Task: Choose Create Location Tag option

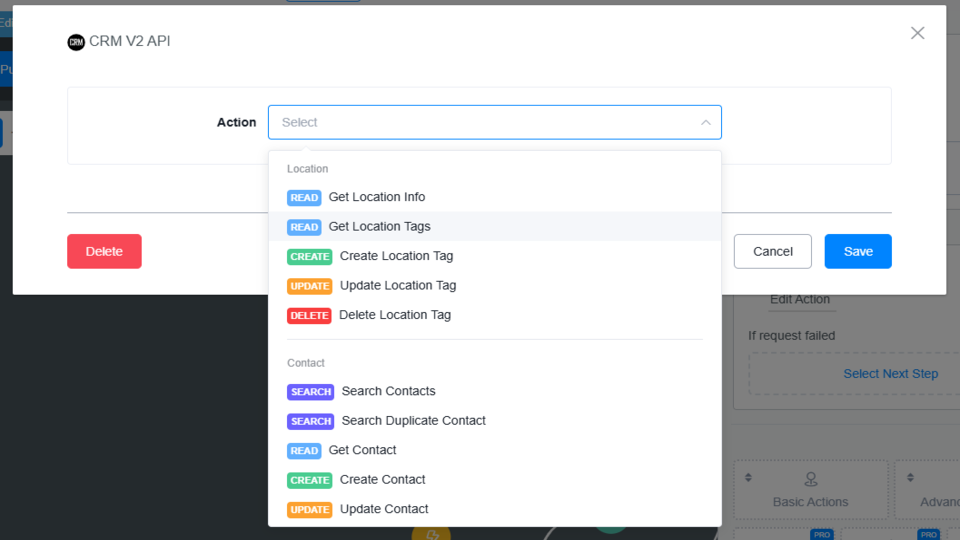Action: 495,256
